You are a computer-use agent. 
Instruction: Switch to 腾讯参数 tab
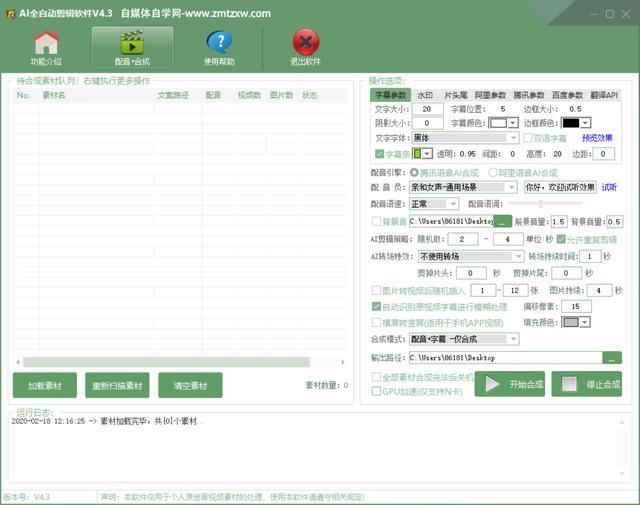coord(529,95)
